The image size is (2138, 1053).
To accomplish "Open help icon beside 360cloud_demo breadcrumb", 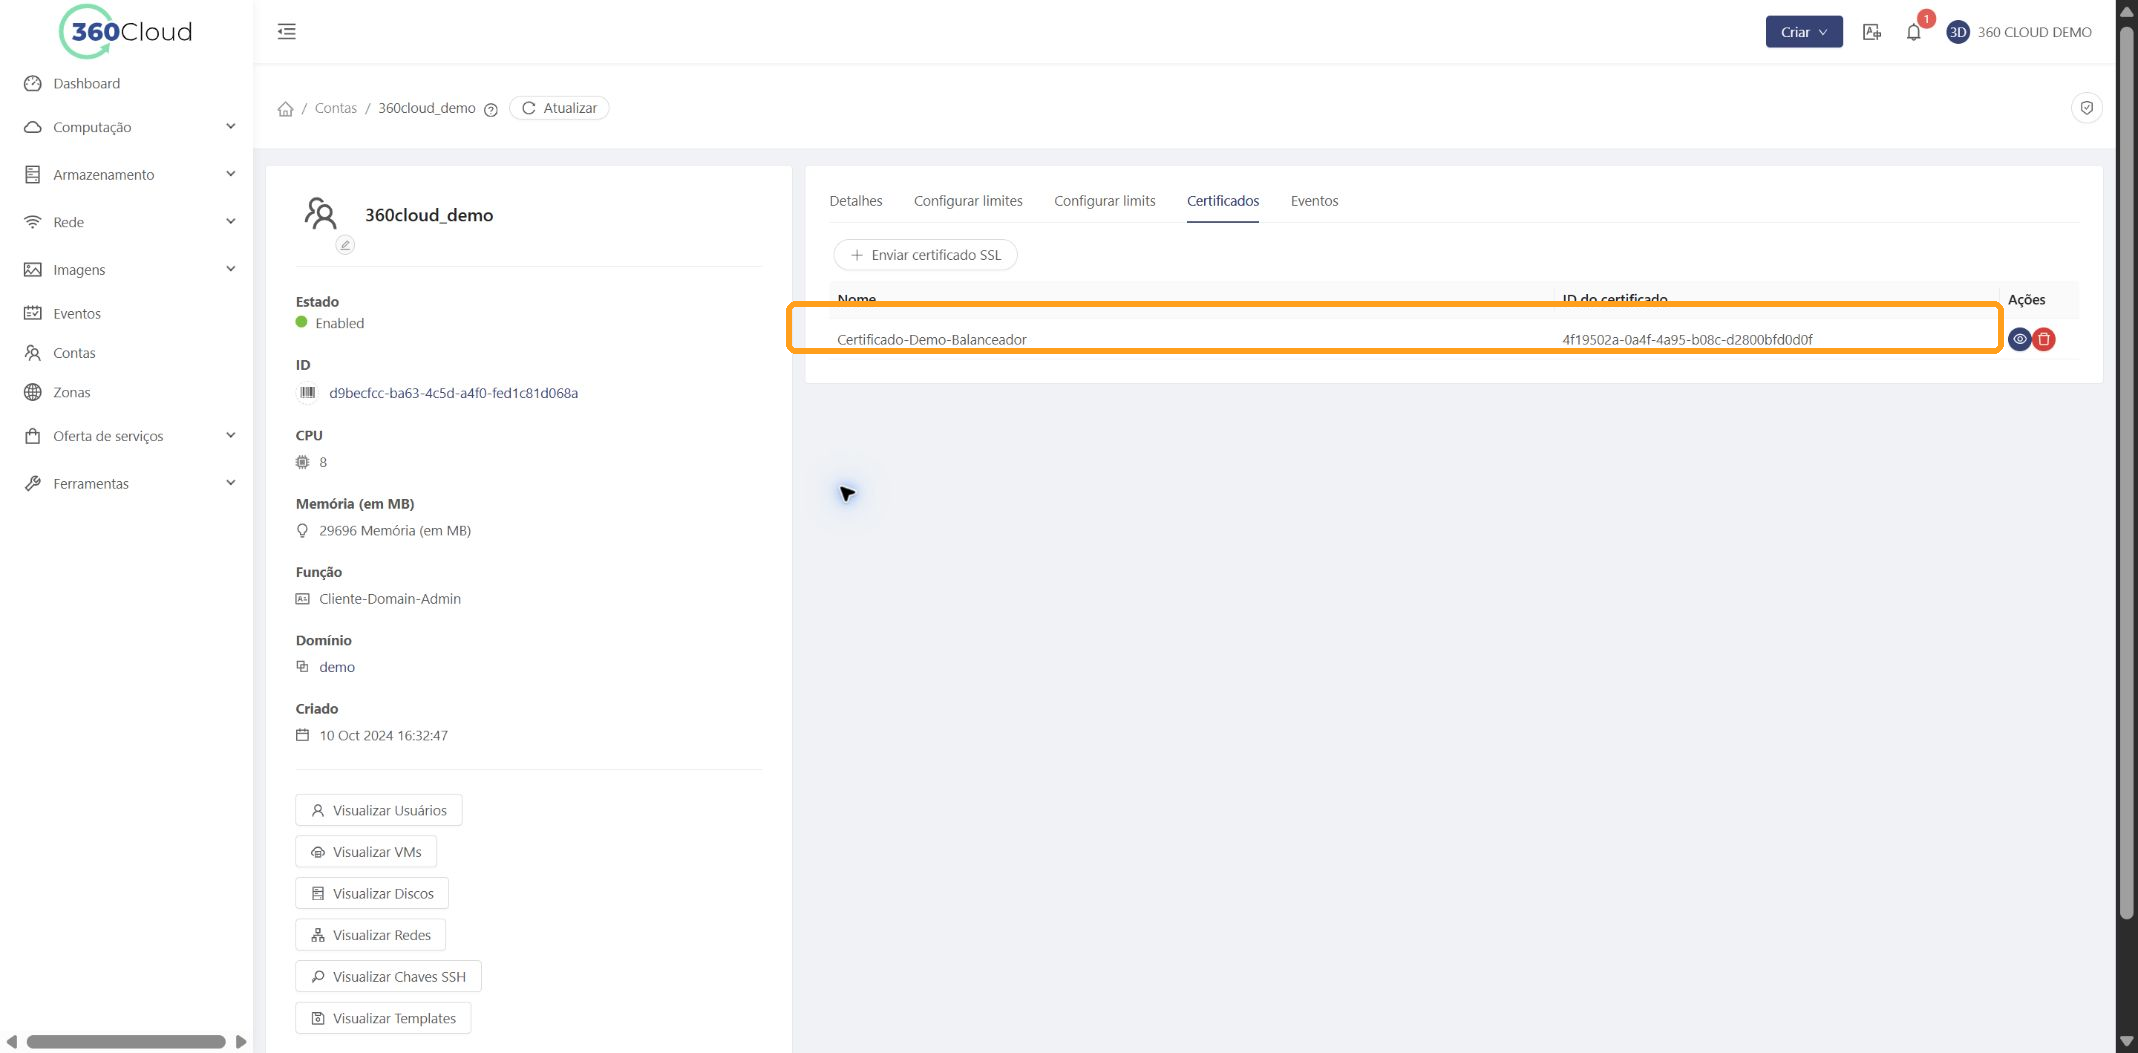I will (491, 110).
